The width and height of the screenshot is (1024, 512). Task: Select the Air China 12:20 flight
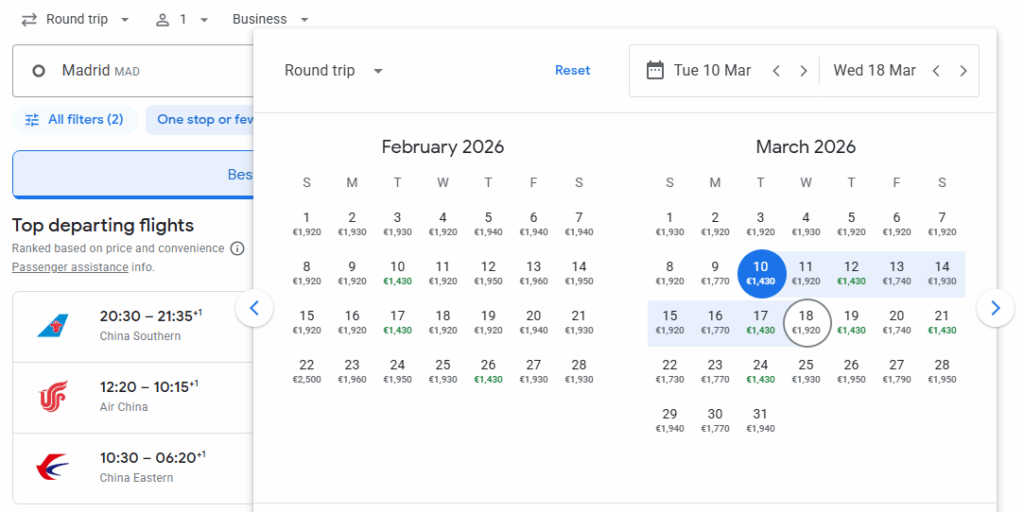pos(133,398)
